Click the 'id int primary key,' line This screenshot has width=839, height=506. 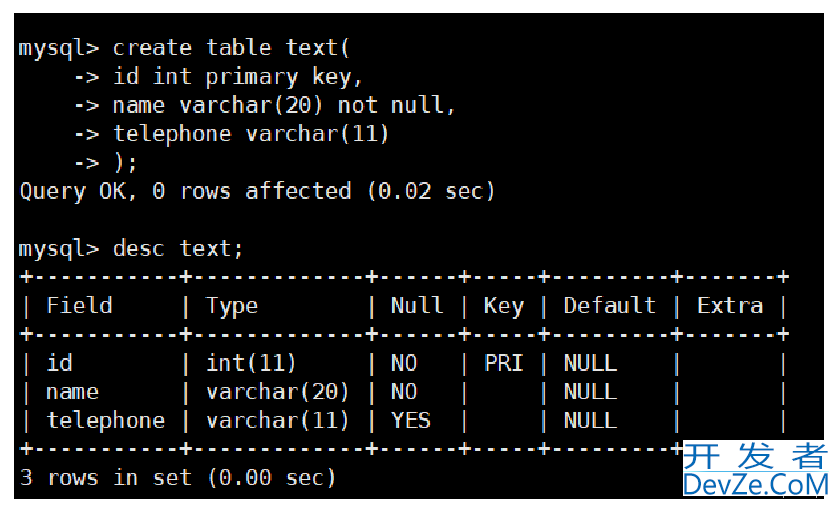pos(218,77)
